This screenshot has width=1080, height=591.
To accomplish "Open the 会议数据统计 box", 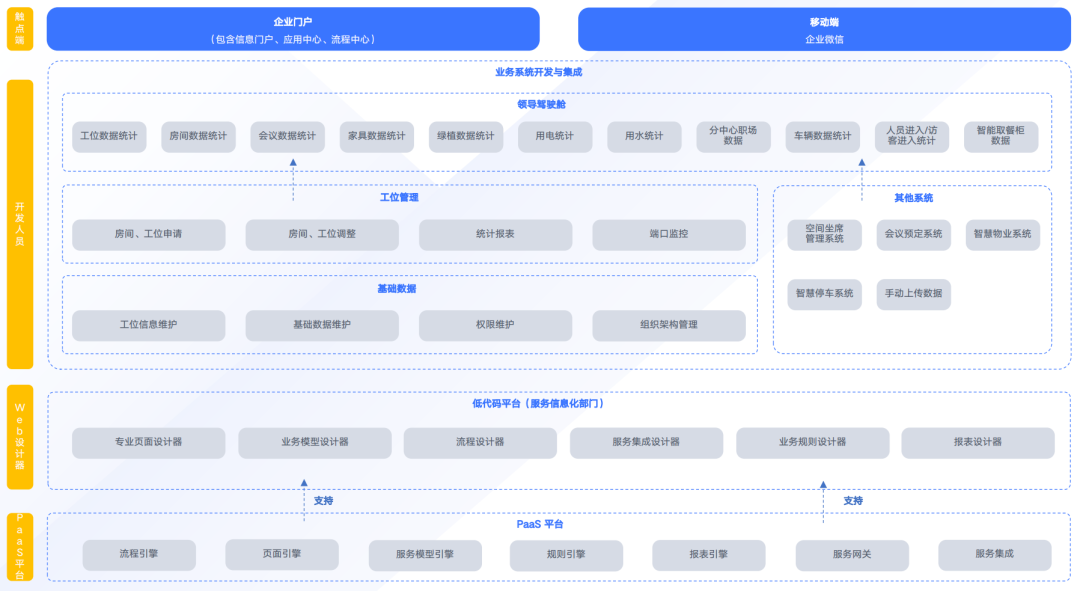I will tap(287, 136).
